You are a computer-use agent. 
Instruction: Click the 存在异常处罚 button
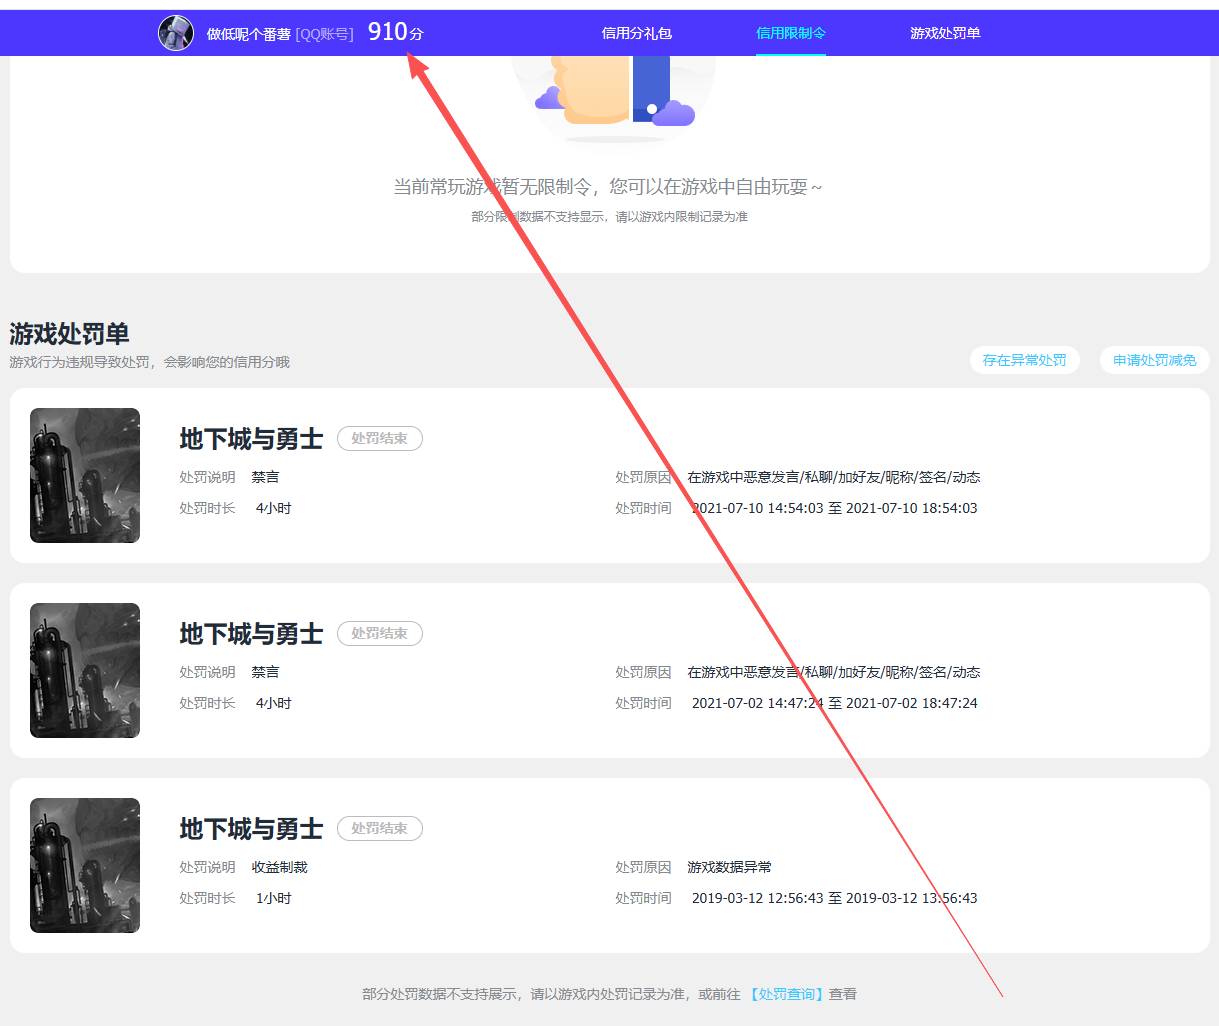point(1024,360)
